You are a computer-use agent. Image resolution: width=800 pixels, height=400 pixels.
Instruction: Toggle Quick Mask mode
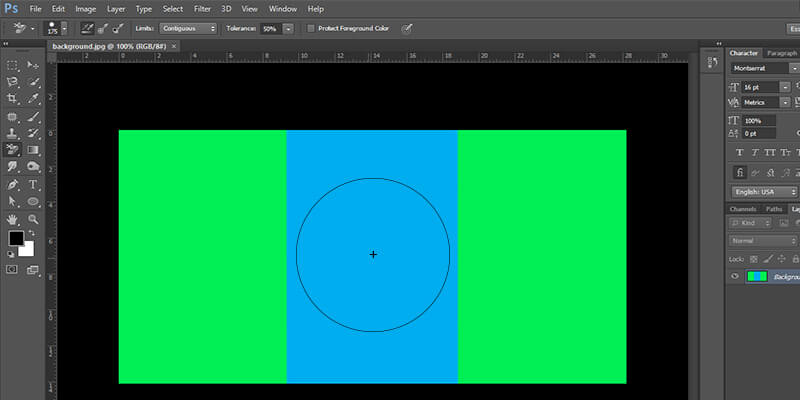(x=12, y=269)
